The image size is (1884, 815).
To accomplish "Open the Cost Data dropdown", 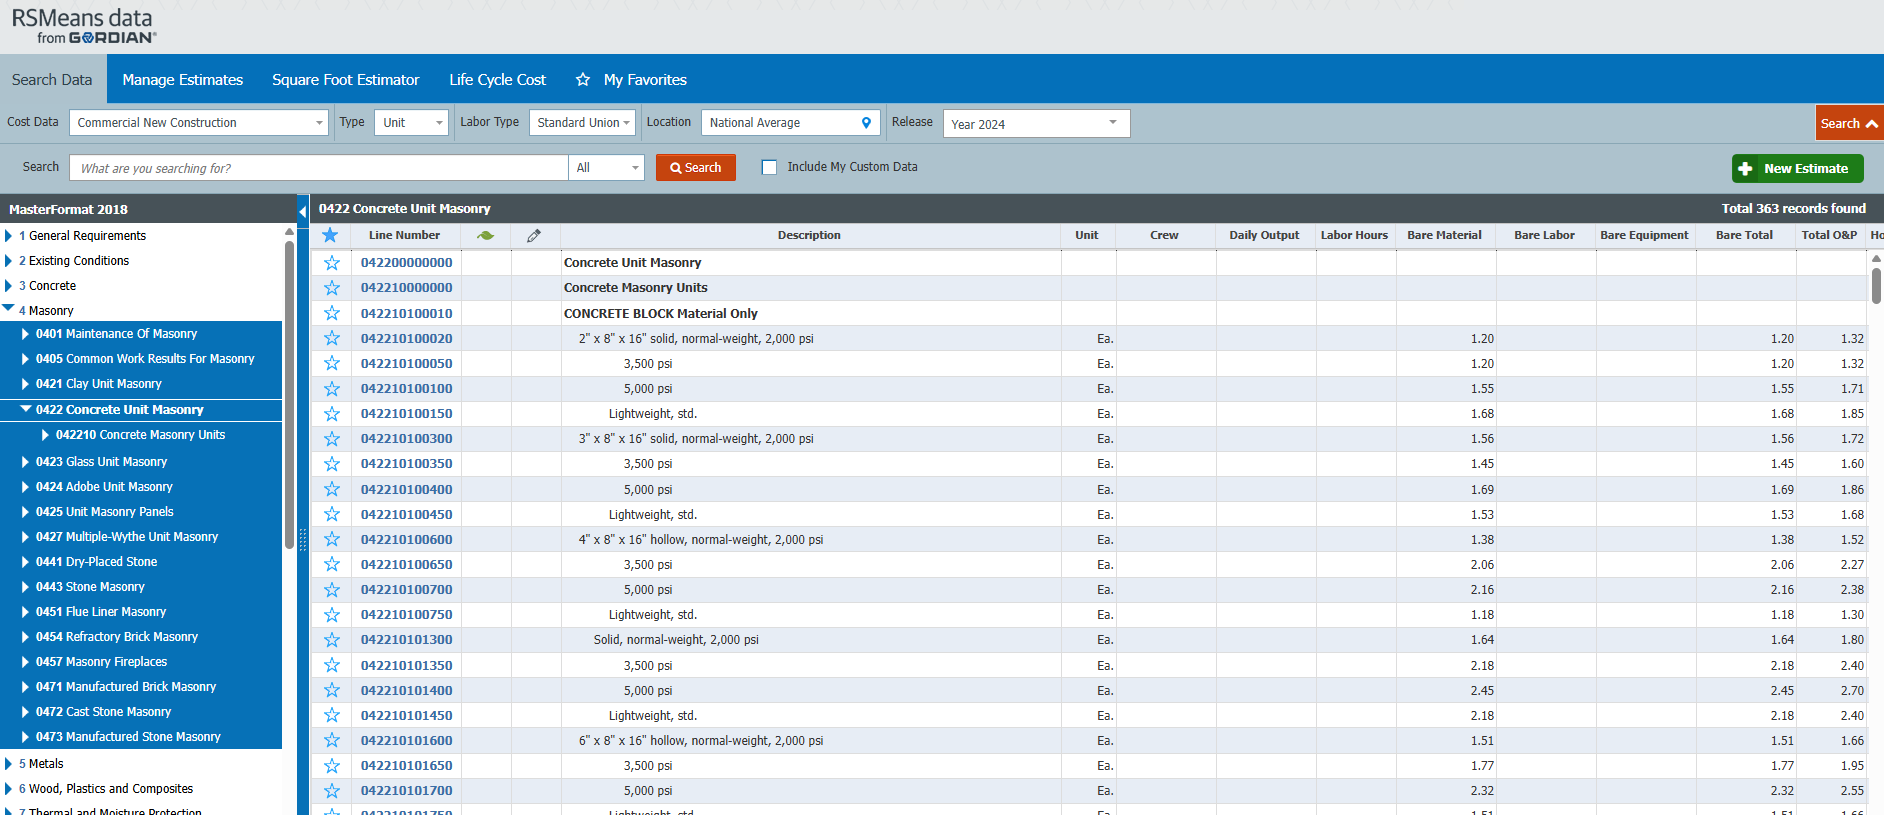I will (199, 122).
